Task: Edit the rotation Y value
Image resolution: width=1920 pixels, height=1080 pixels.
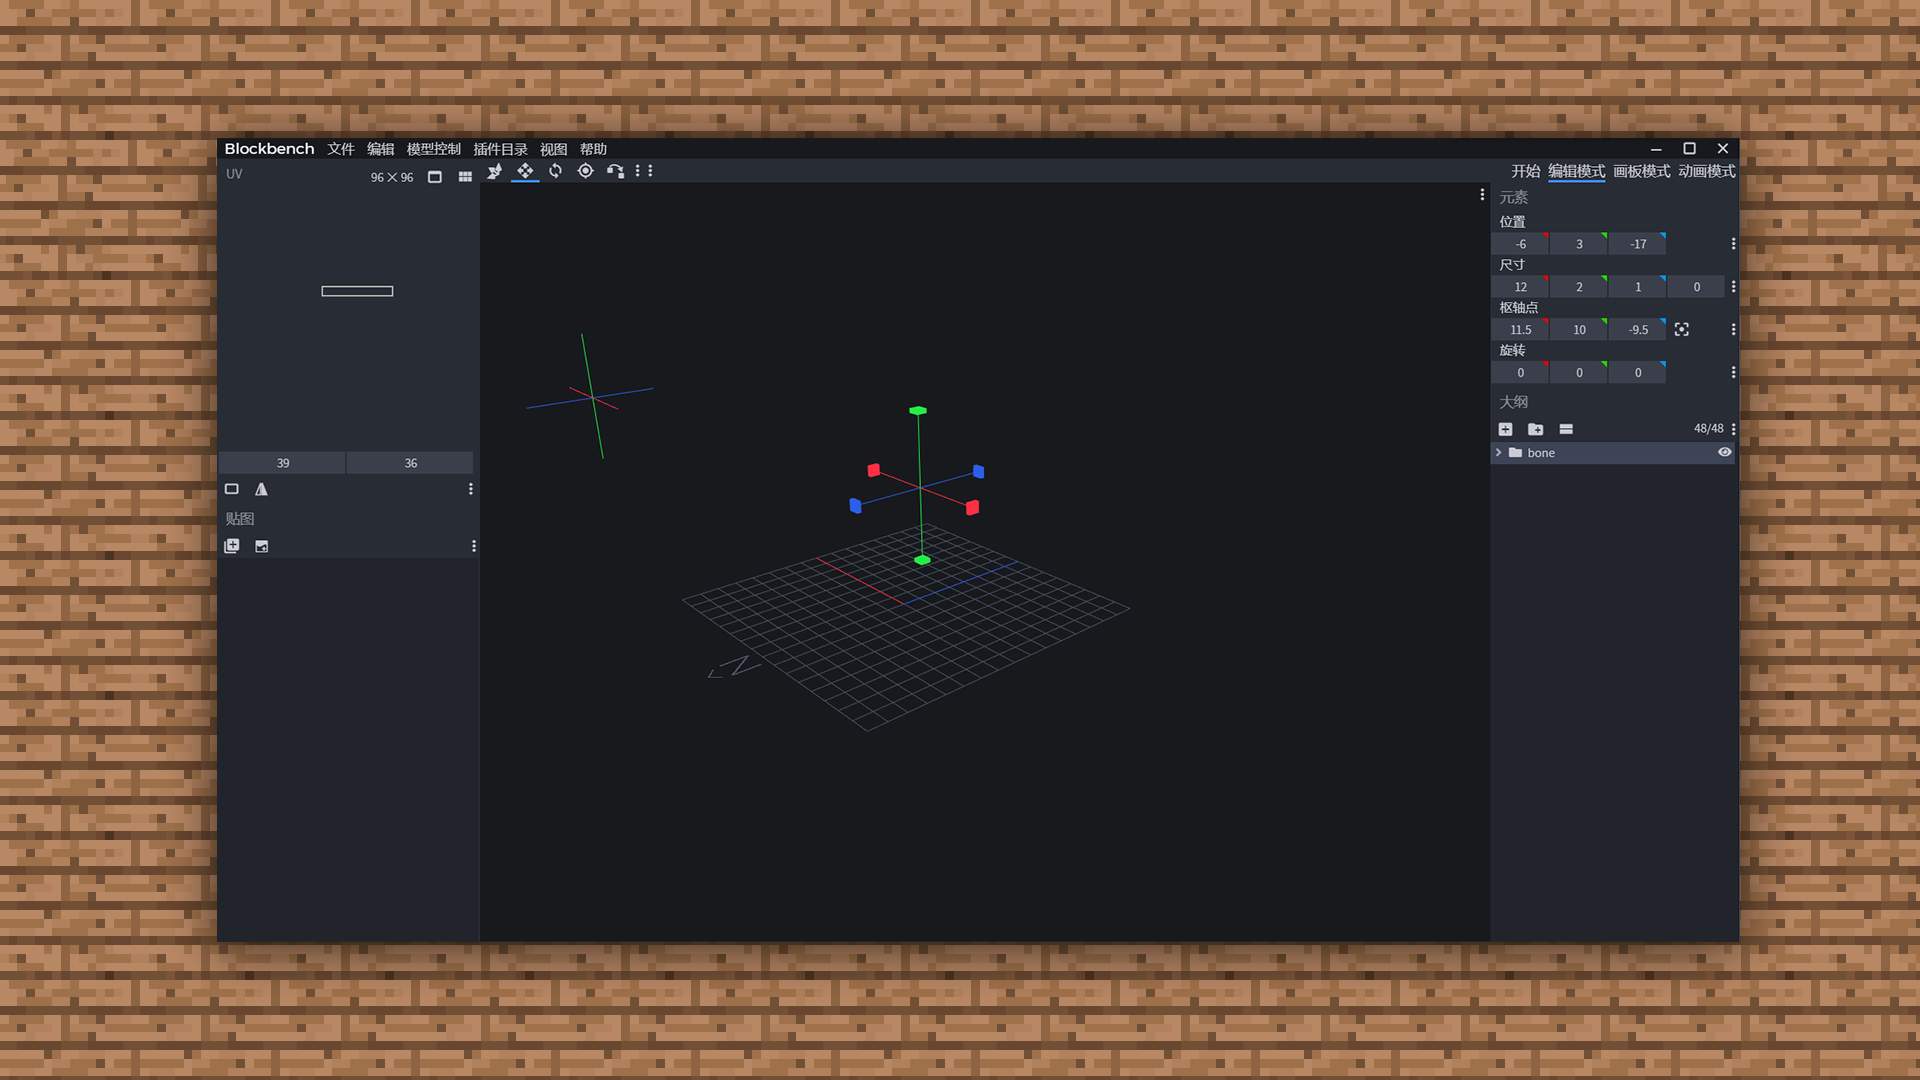Action: coord(1579,373)
